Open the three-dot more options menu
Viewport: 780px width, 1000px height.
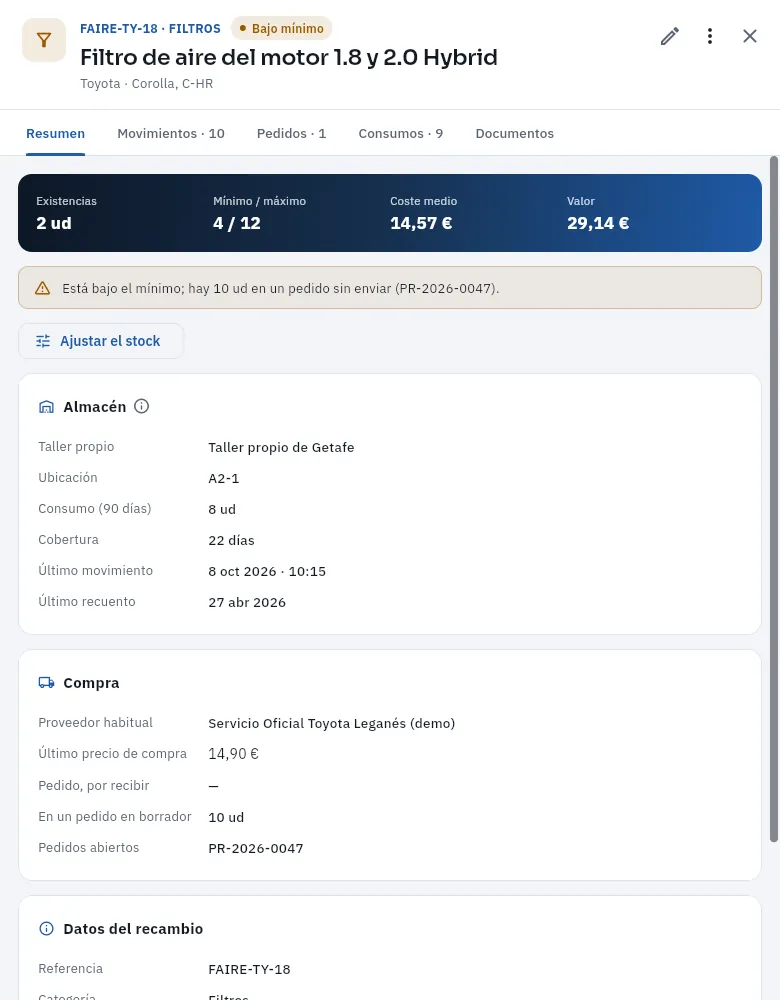[710, 36]
